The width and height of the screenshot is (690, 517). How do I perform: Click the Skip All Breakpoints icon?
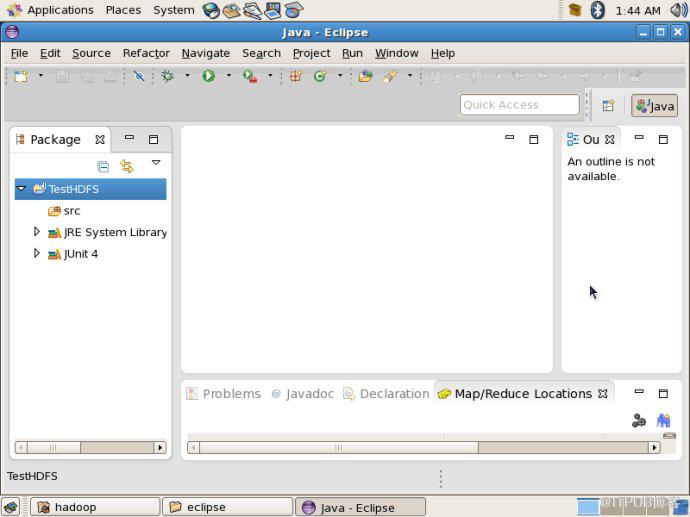tap(139, 76)
